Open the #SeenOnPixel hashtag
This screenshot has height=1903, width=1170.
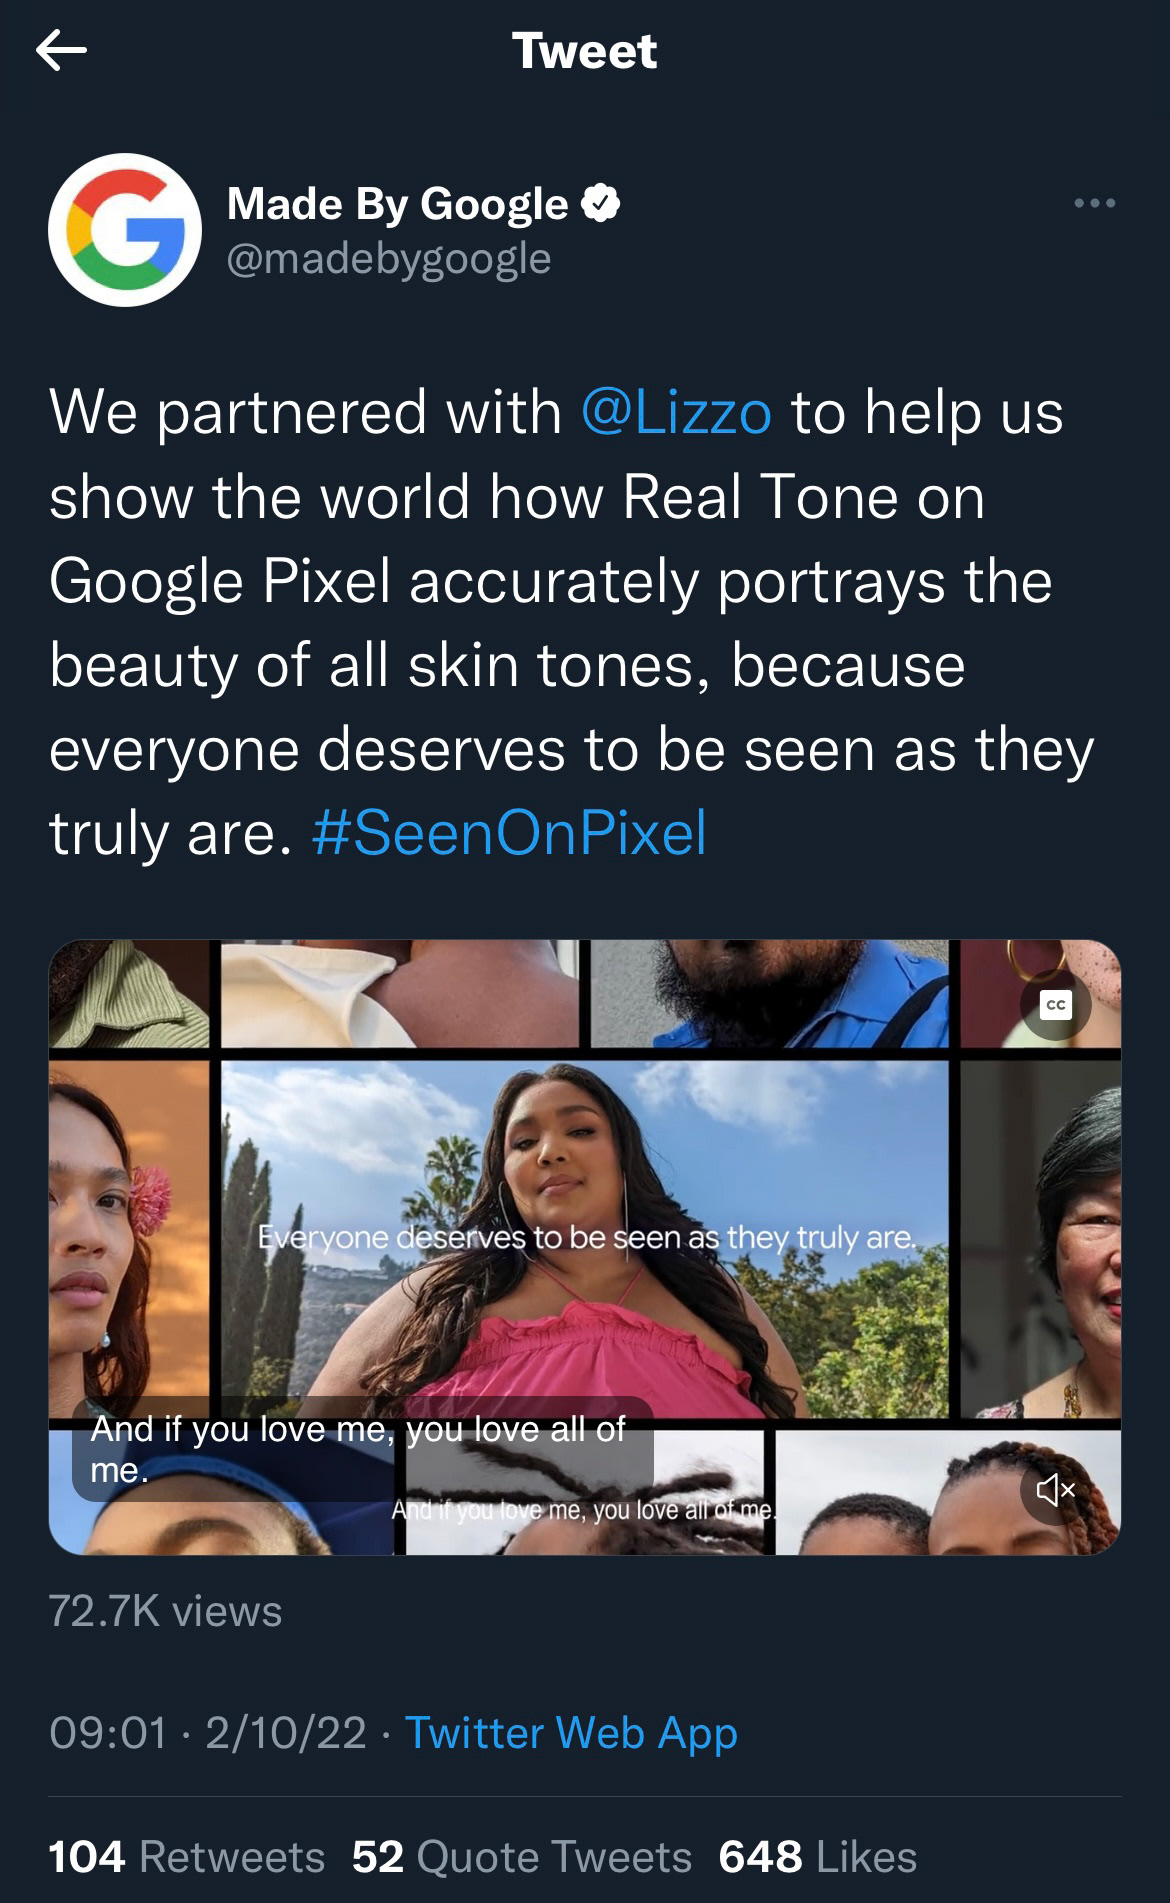click(509, 833)
